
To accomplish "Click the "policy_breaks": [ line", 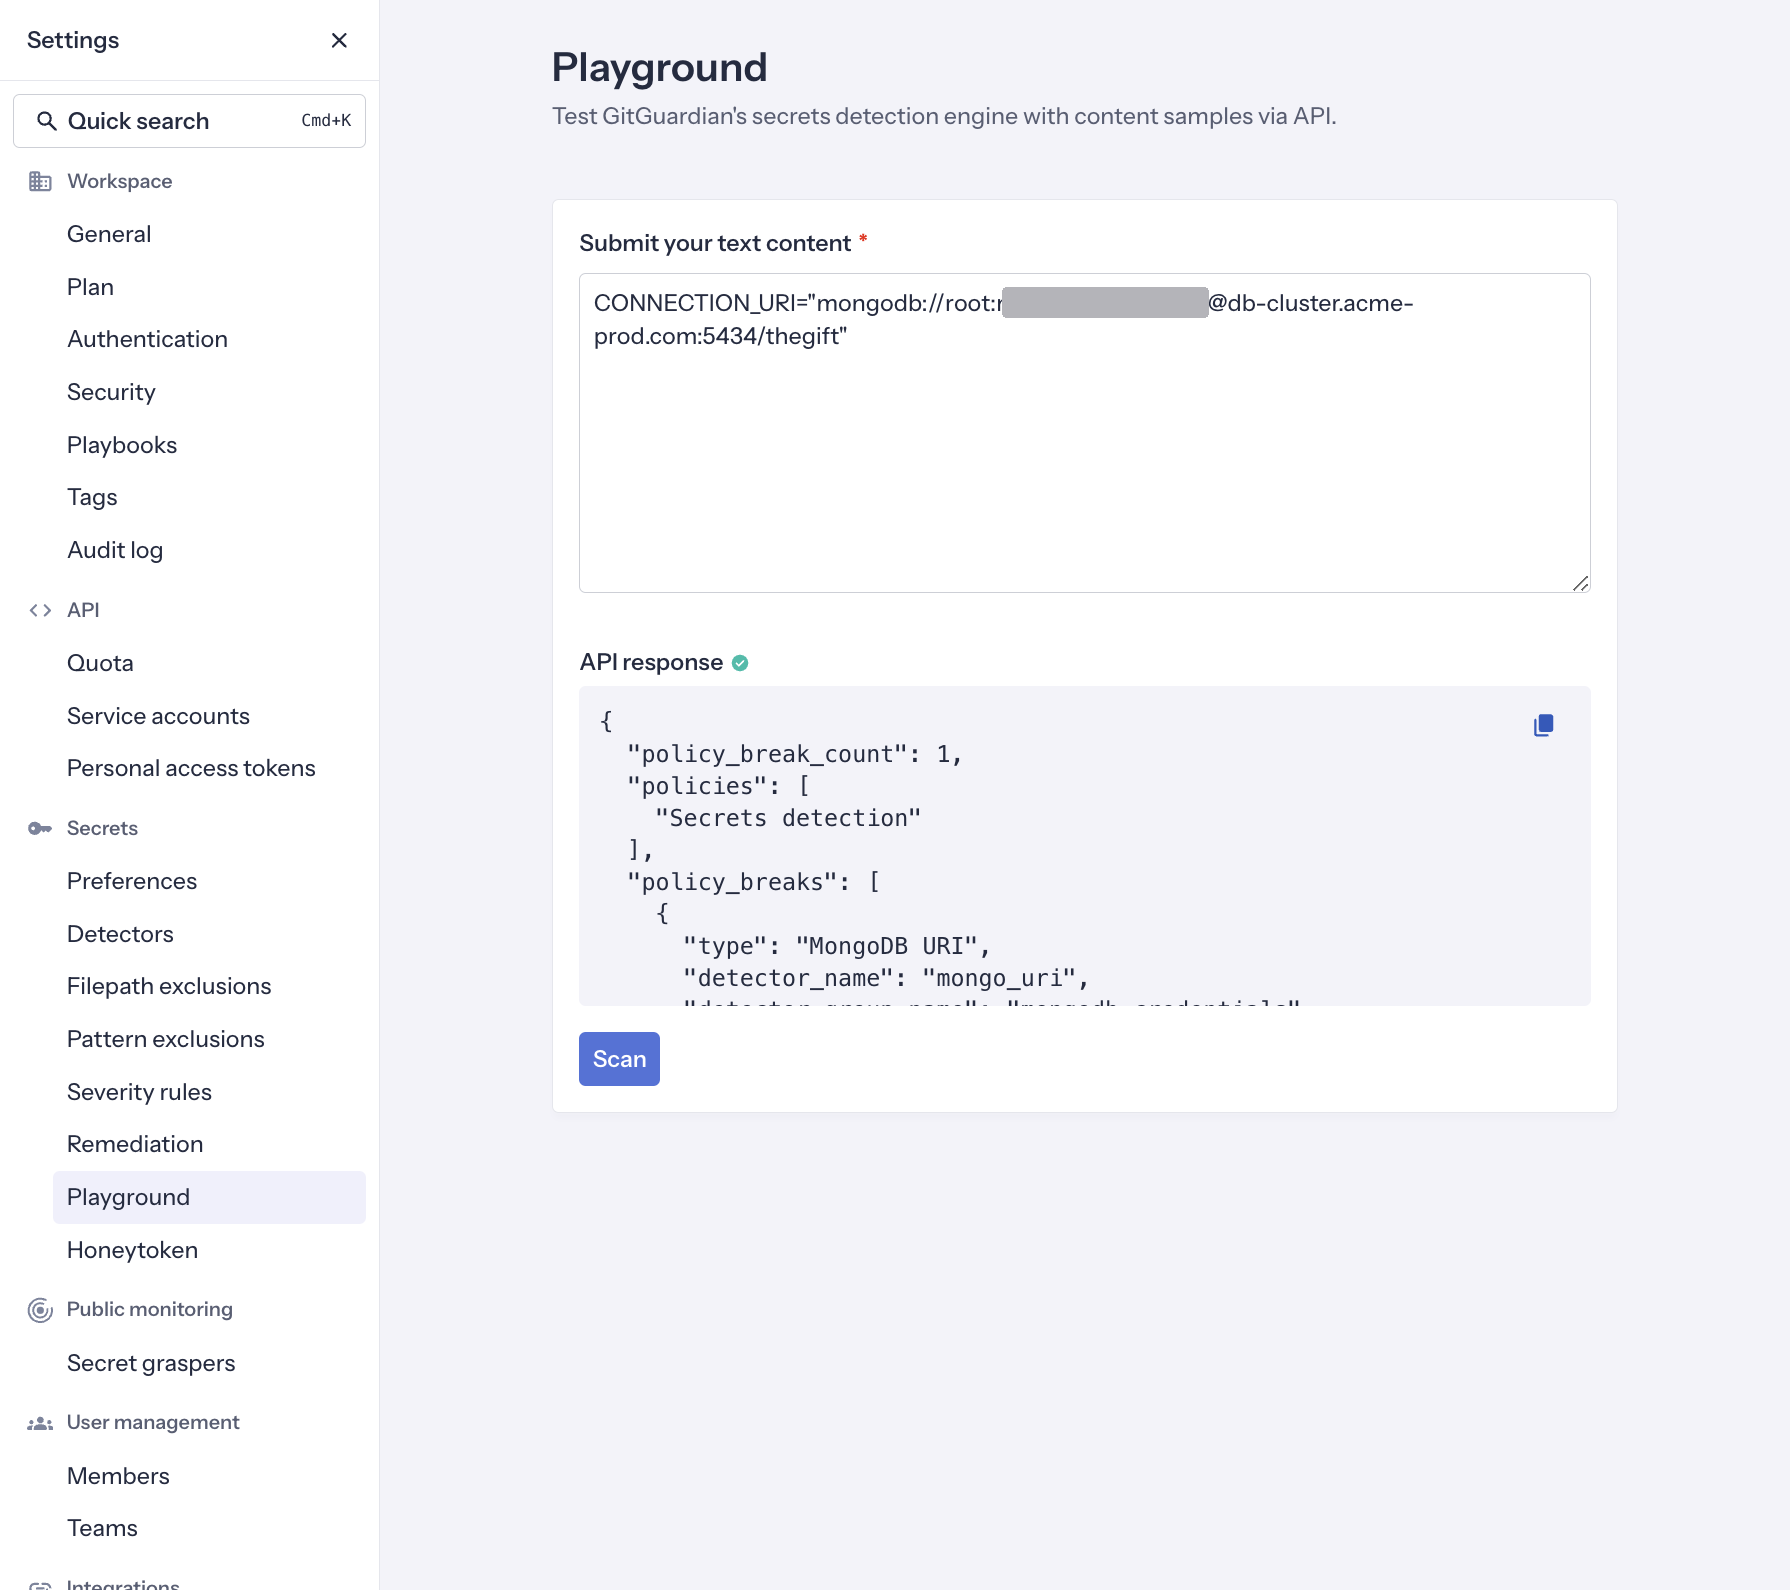I will (x=753, y=882).
